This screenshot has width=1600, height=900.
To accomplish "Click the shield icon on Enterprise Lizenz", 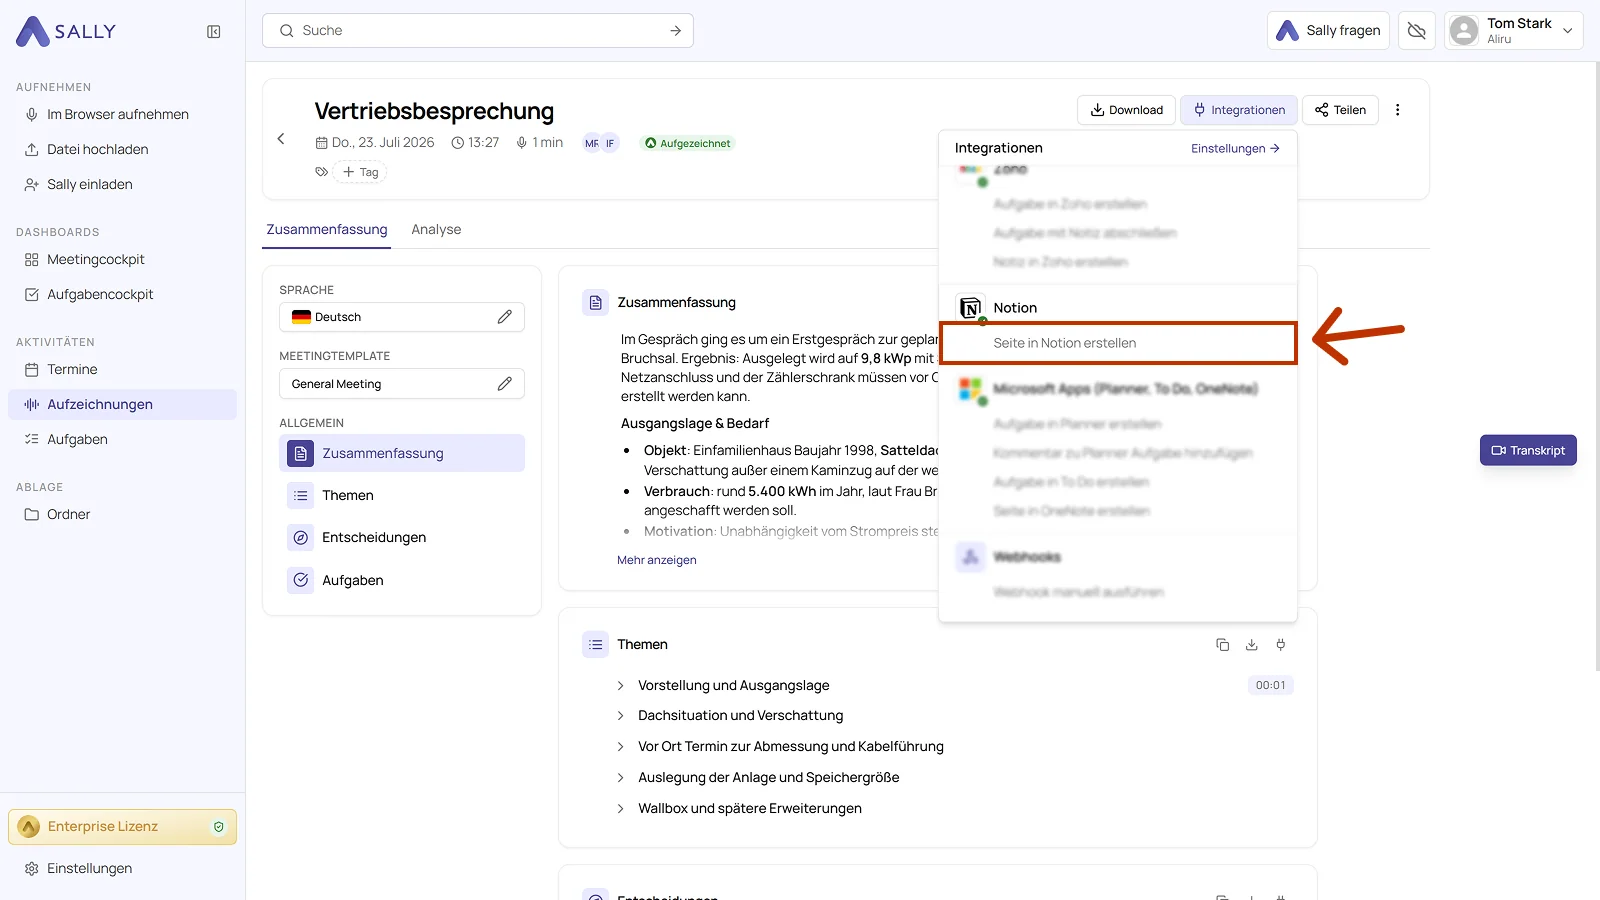I will tap(219, 827).
